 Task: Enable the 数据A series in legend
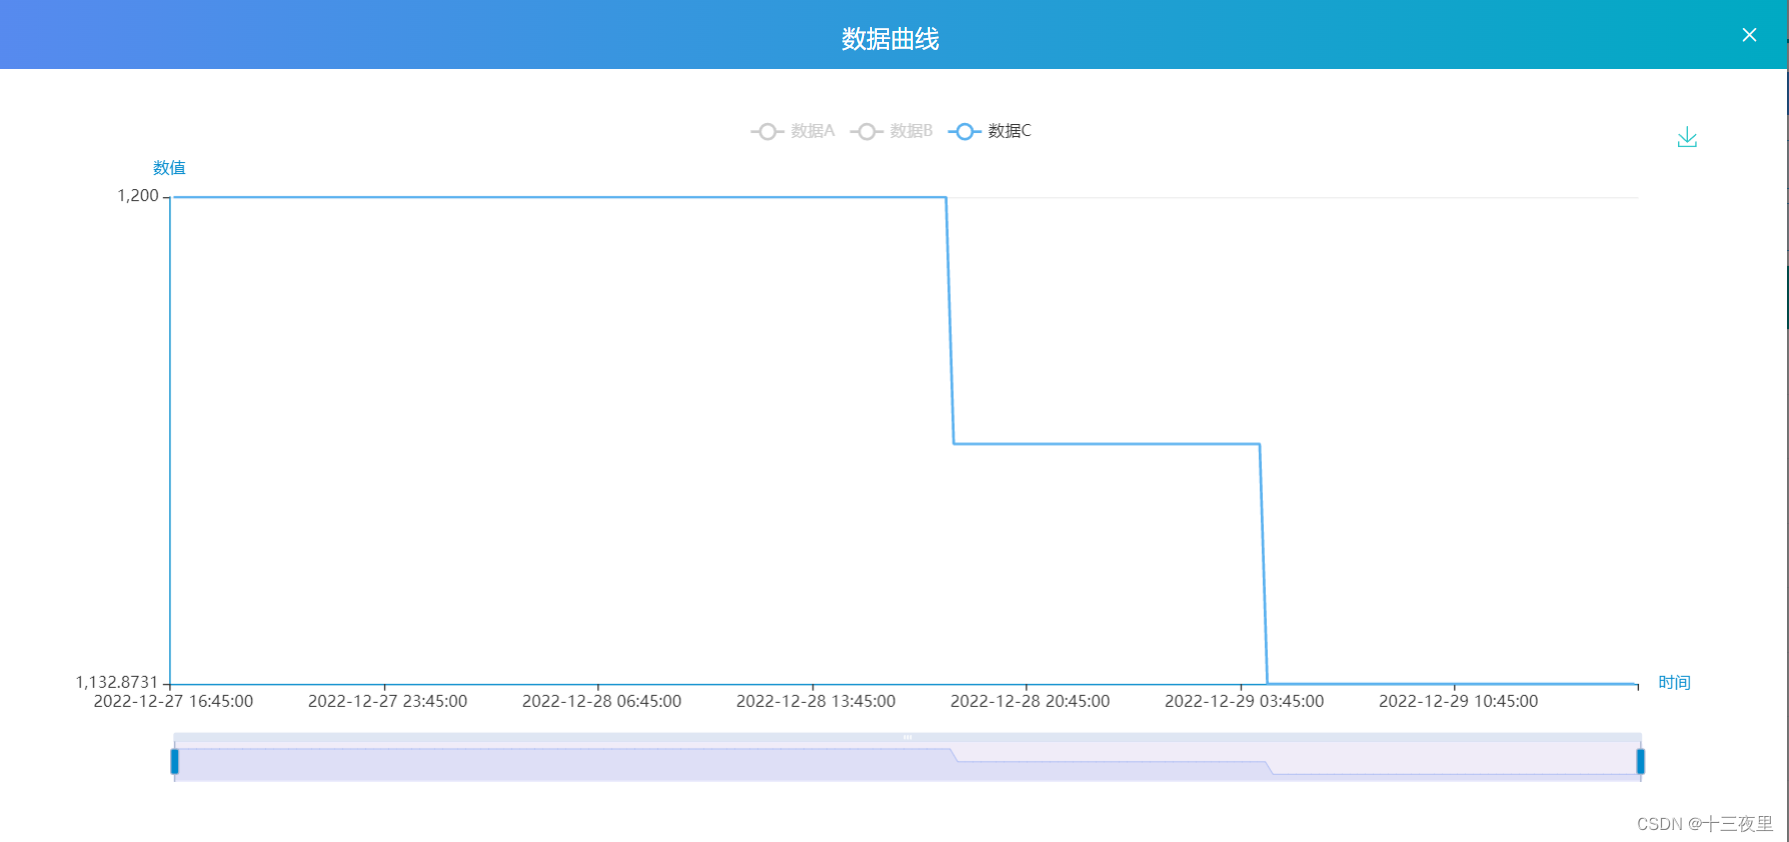click(x=793, y=131)
